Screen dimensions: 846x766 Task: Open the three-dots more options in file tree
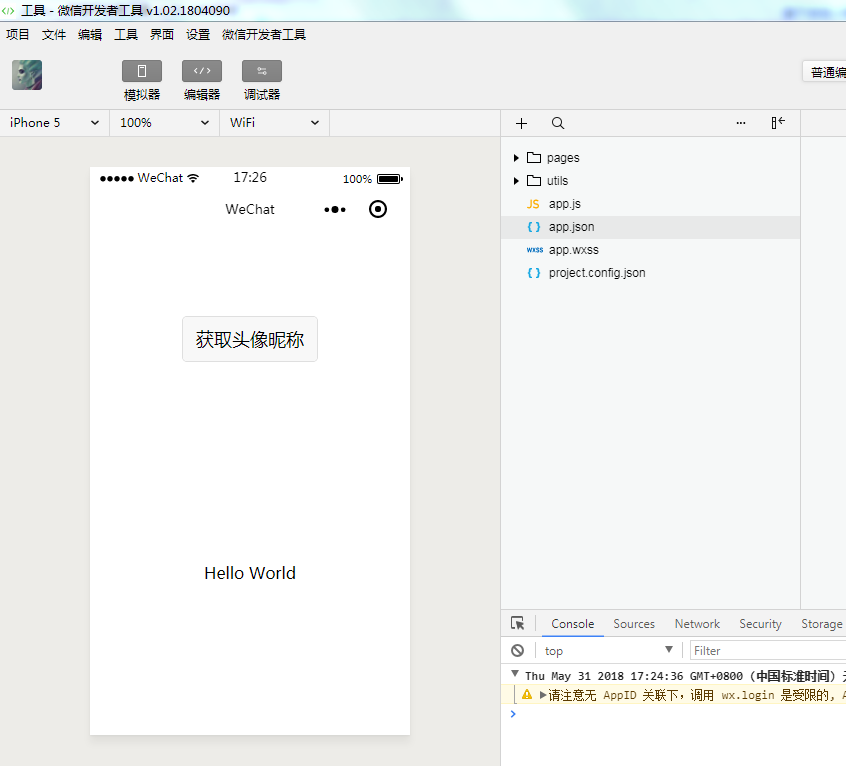741,123
